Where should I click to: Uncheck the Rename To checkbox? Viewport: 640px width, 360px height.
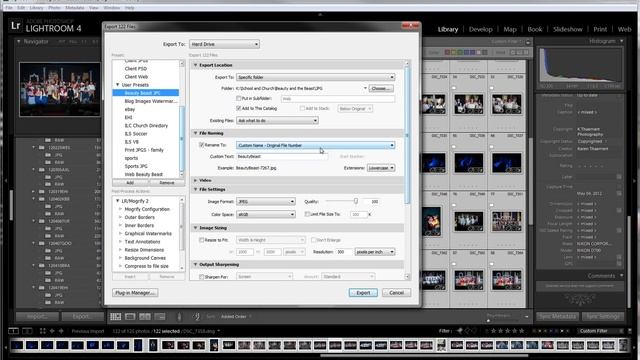202,145
